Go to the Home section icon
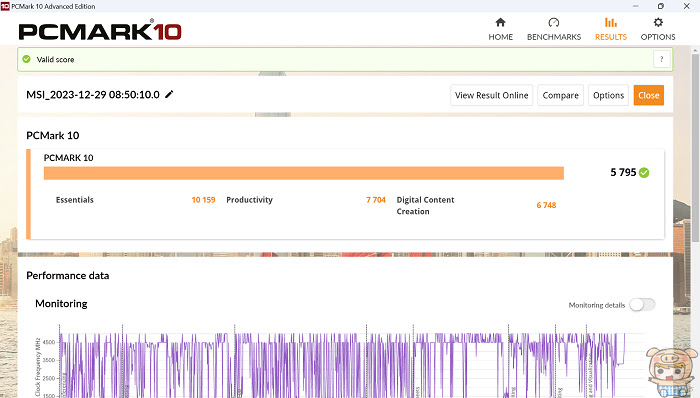The height and width of the screenshot is (398, 700). pyautogui.click(x=500, y=22)
